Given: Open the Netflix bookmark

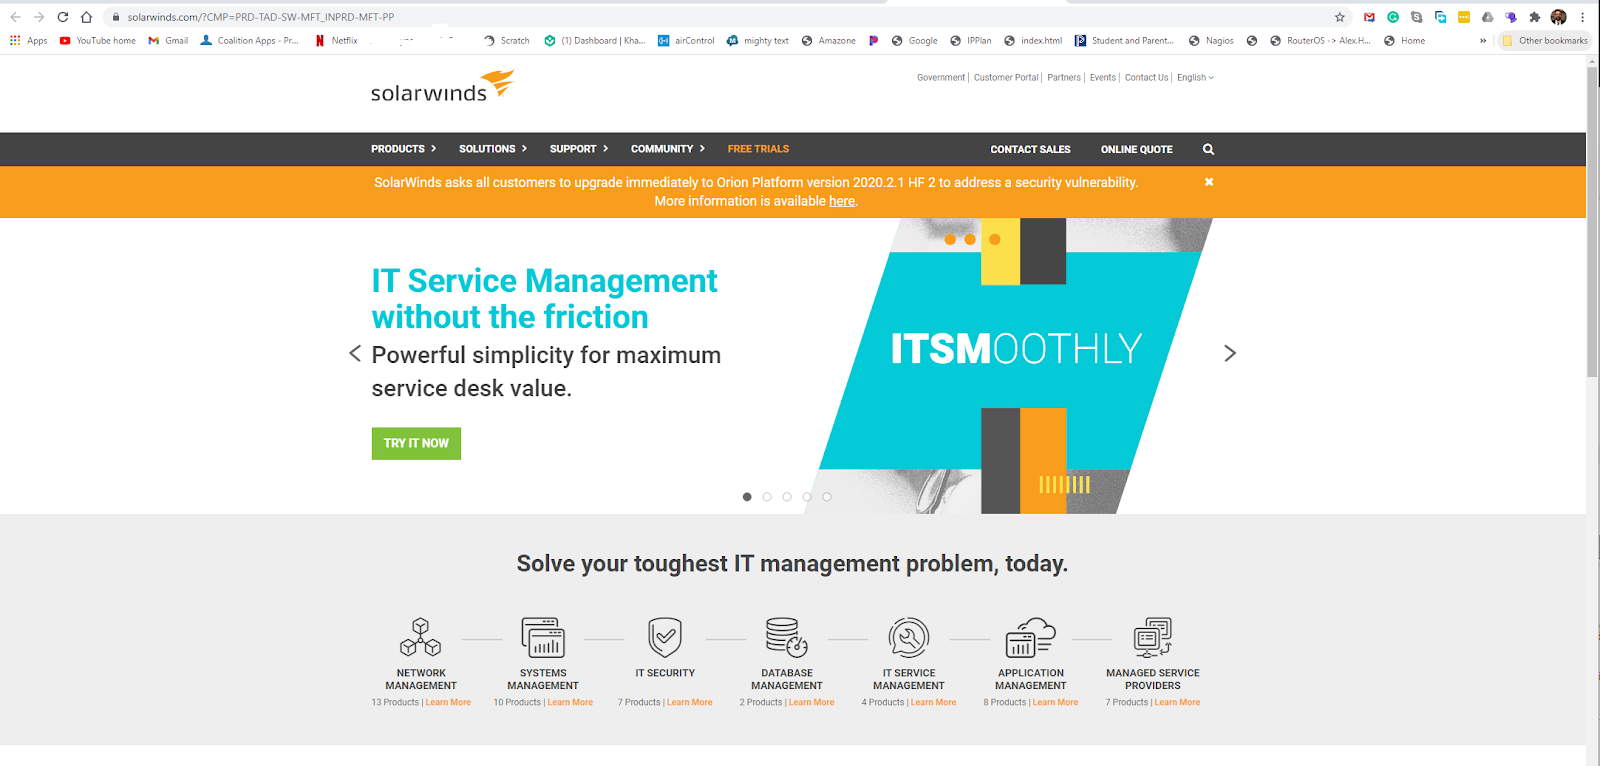Looking at the screenshot, I should pyautogui.click(x=336, y=41).
